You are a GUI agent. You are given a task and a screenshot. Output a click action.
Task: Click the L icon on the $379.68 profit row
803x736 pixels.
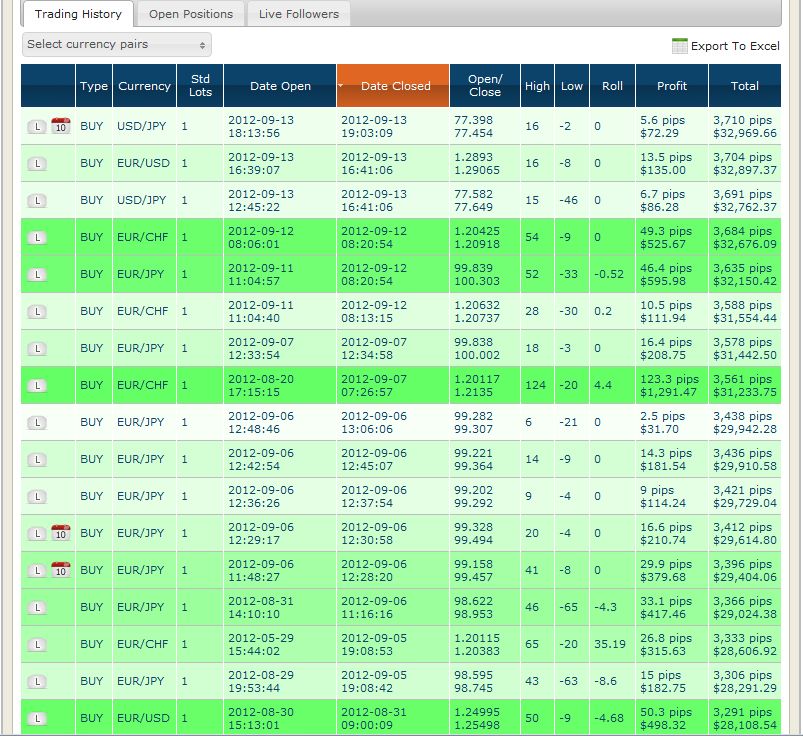coord(37,571)
